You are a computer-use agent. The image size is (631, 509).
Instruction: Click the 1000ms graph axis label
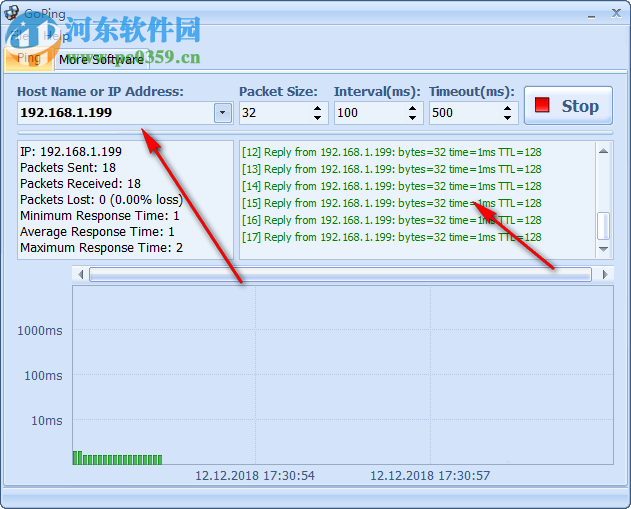click(x=40, y=331)
